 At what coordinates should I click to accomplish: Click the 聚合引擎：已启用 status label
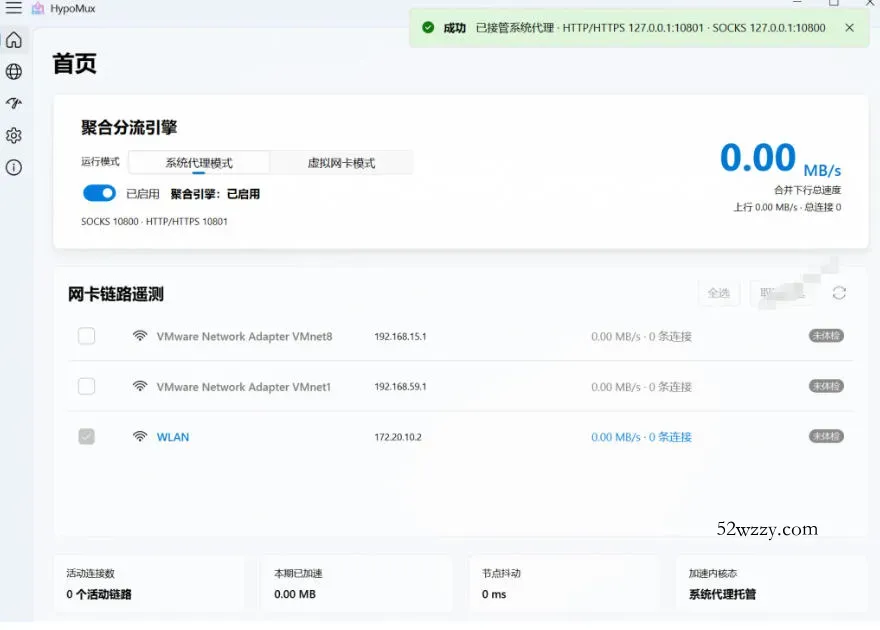coord(215,194)
